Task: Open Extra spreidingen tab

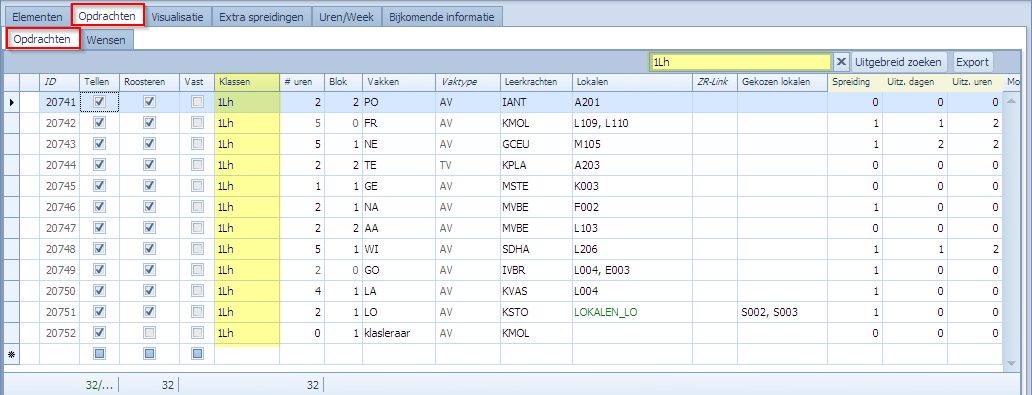Action: click(261, 17)
